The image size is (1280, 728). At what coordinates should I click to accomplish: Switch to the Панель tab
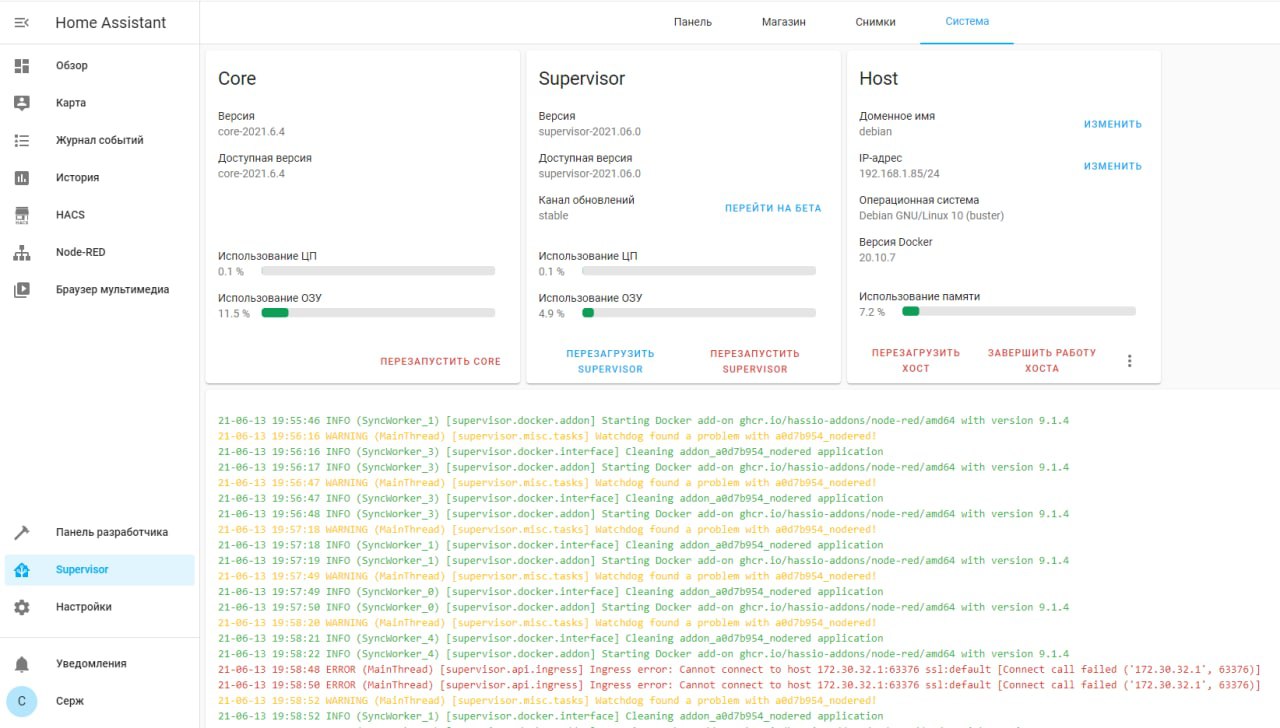coord(693,22)
